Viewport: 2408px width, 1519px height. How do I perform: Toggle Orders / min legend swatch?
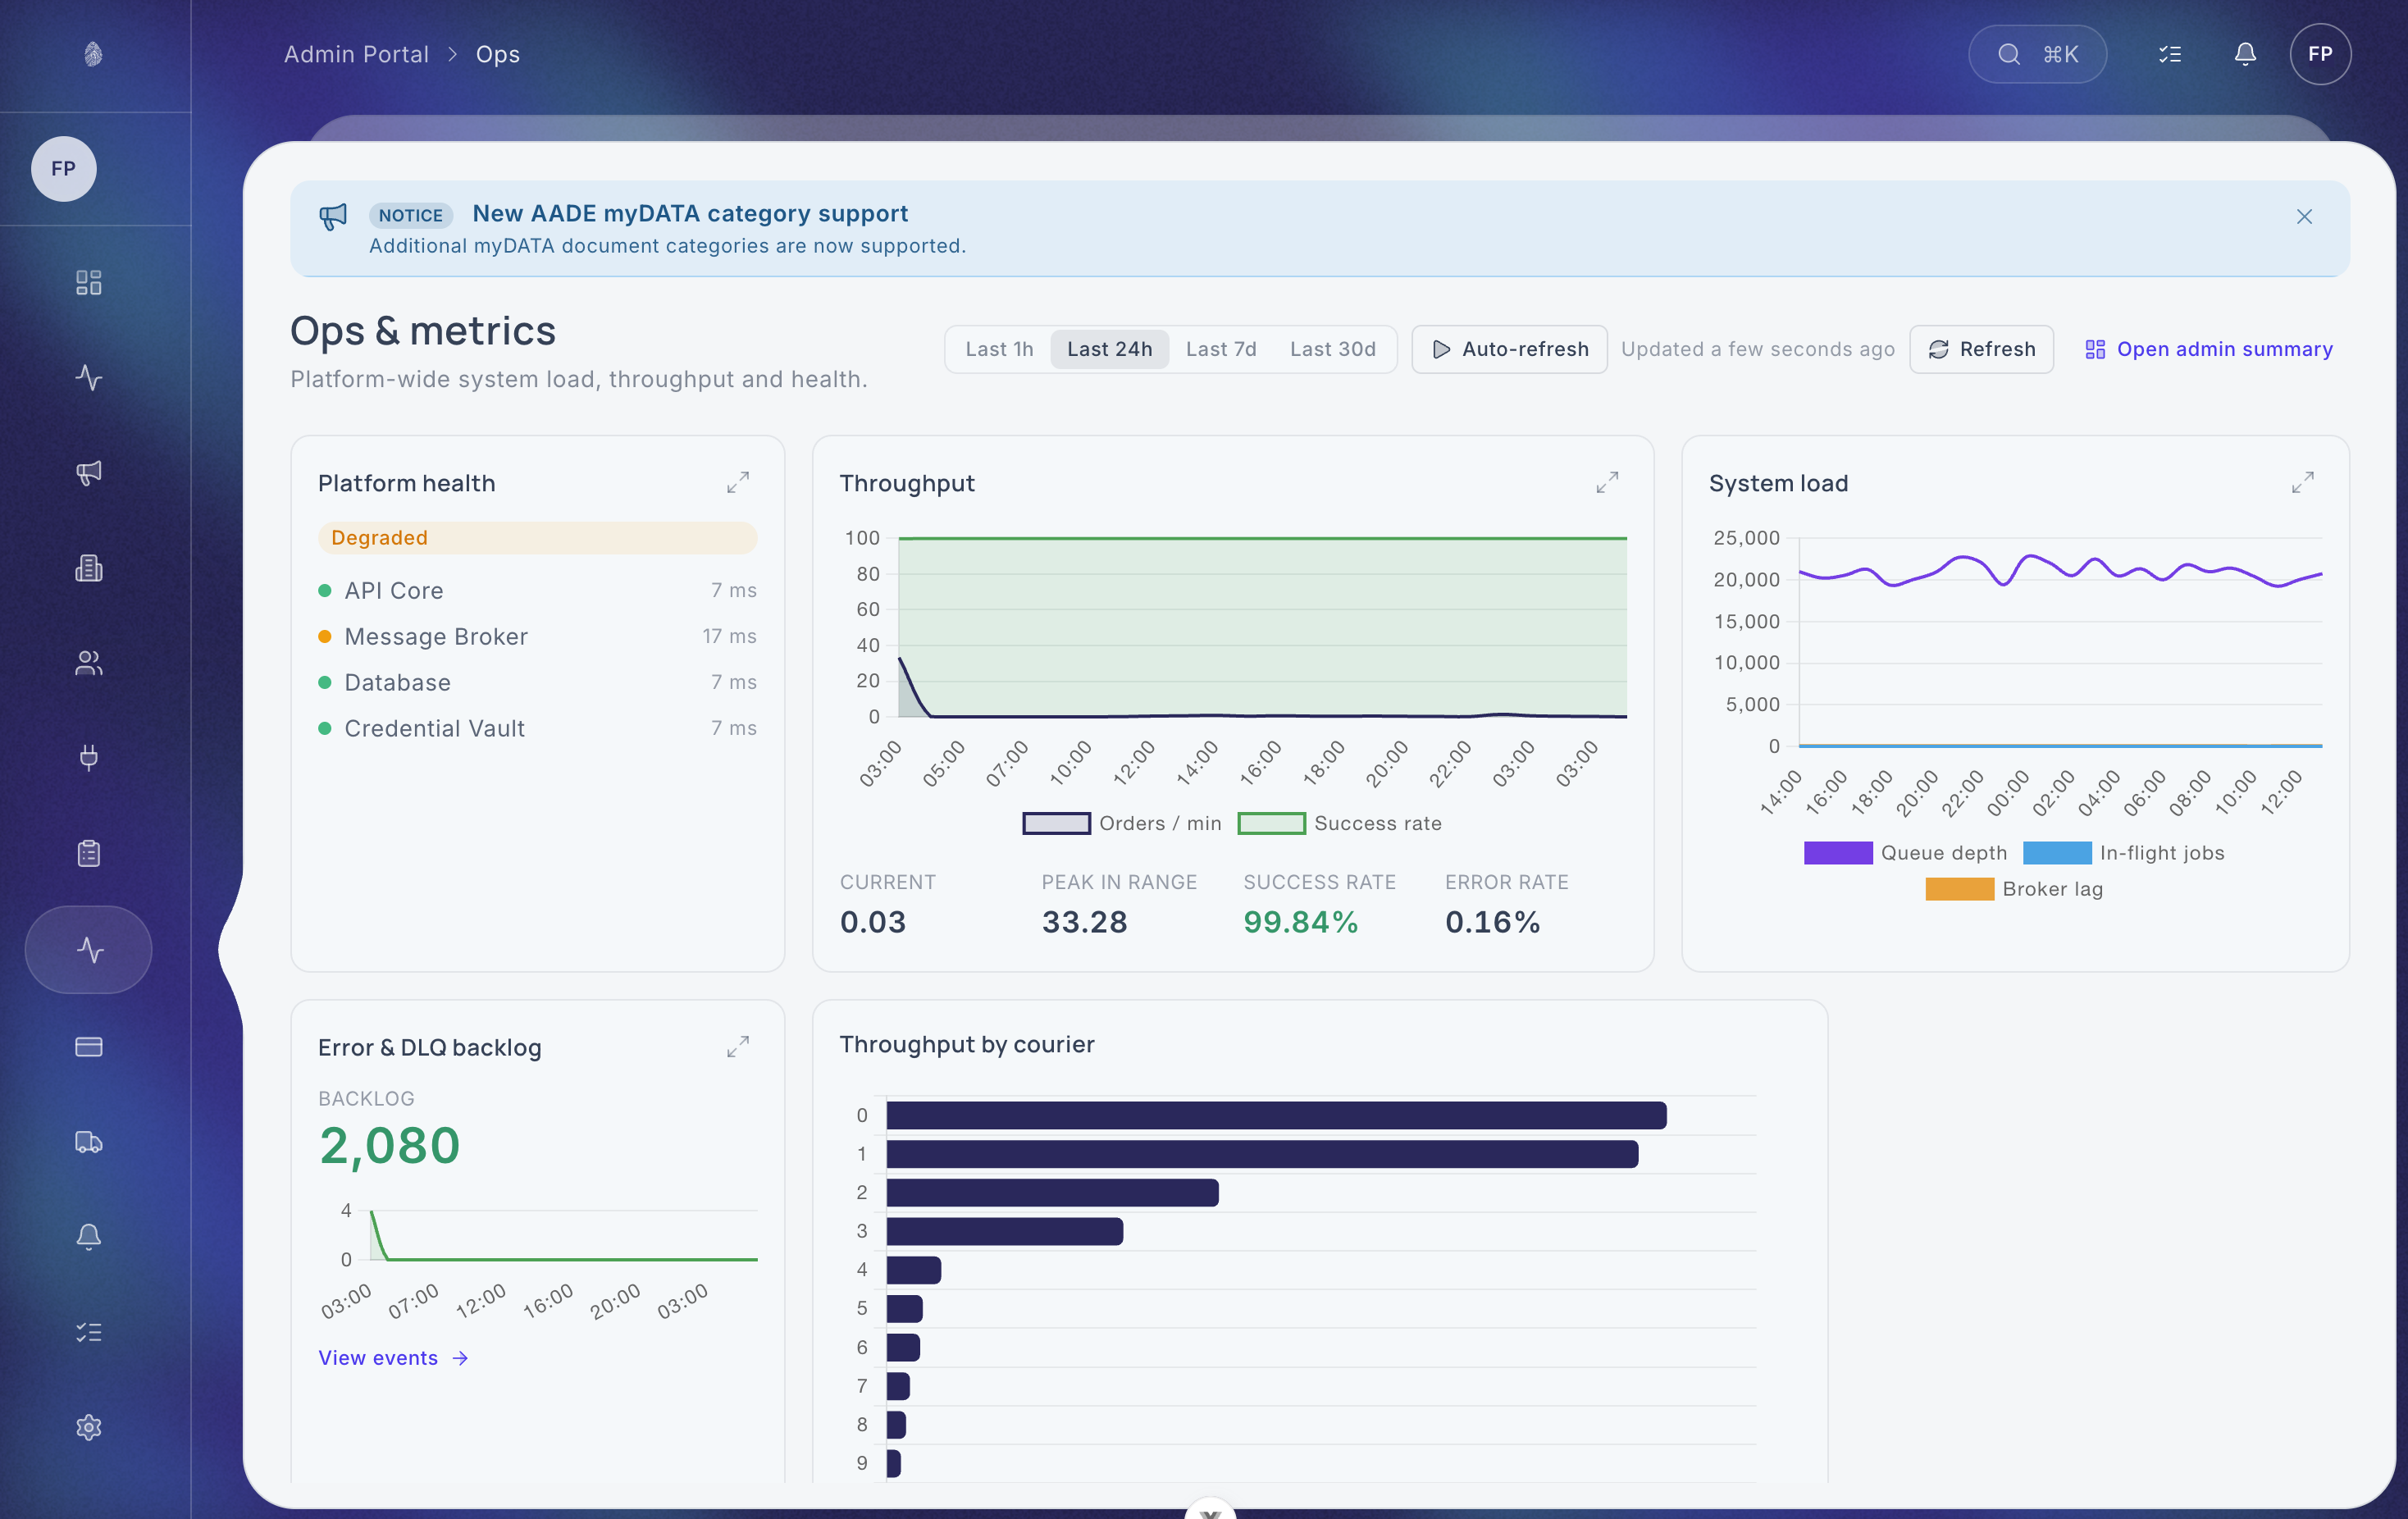point(1056,823)
